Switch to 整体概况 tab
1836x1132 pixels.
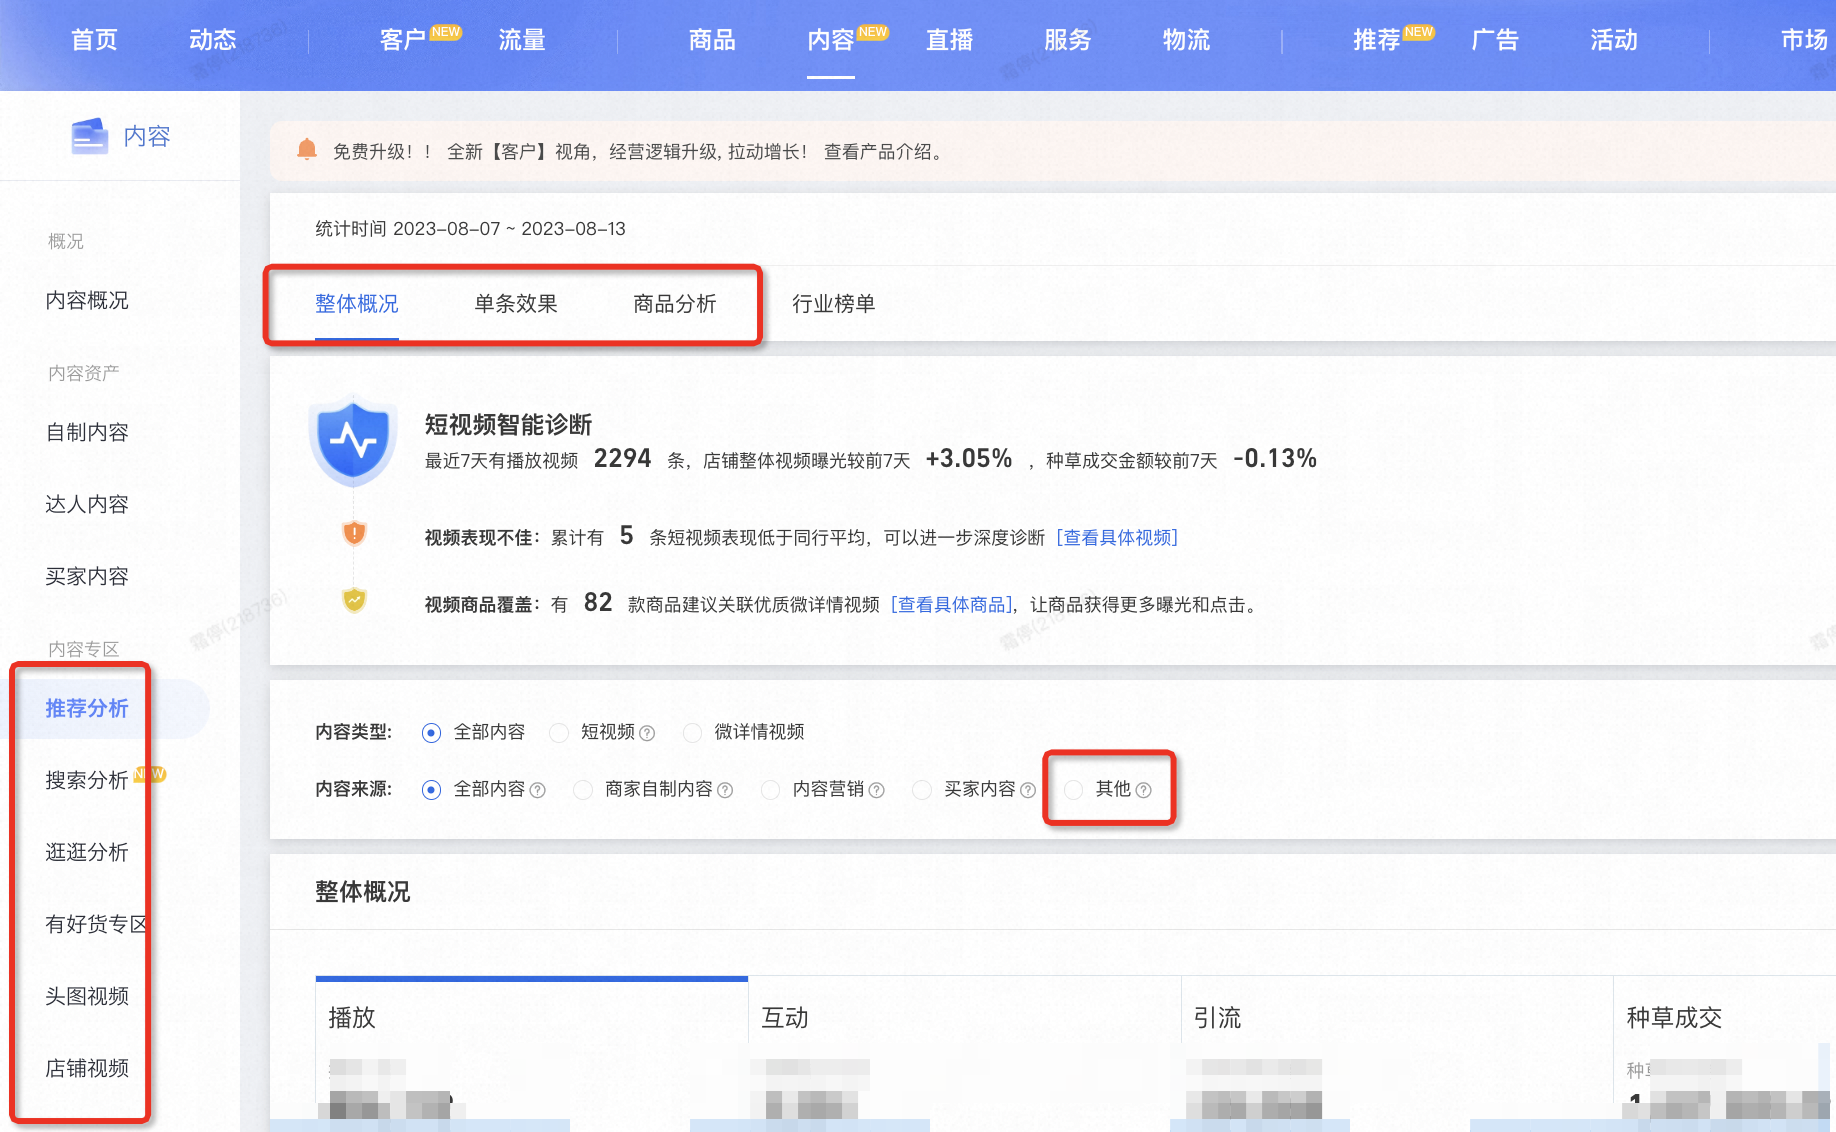point(357,304)
